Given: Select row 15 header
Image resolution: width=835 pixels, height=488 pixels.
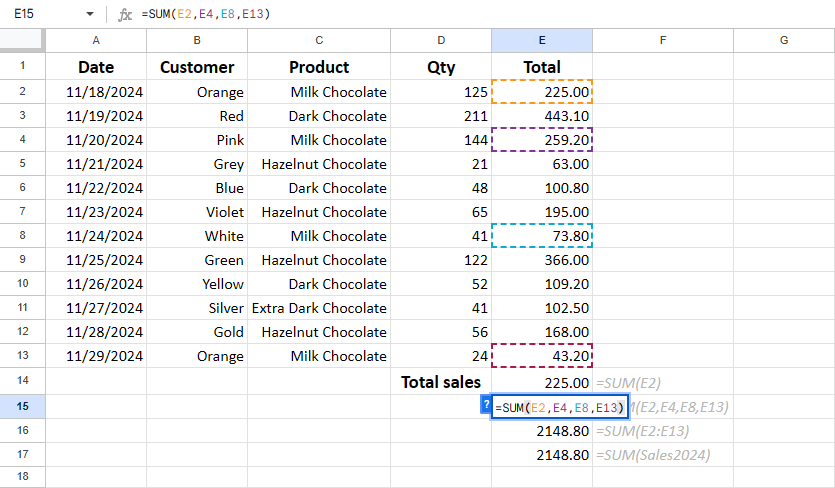Looking at the screenshot, I should point(23,406).
